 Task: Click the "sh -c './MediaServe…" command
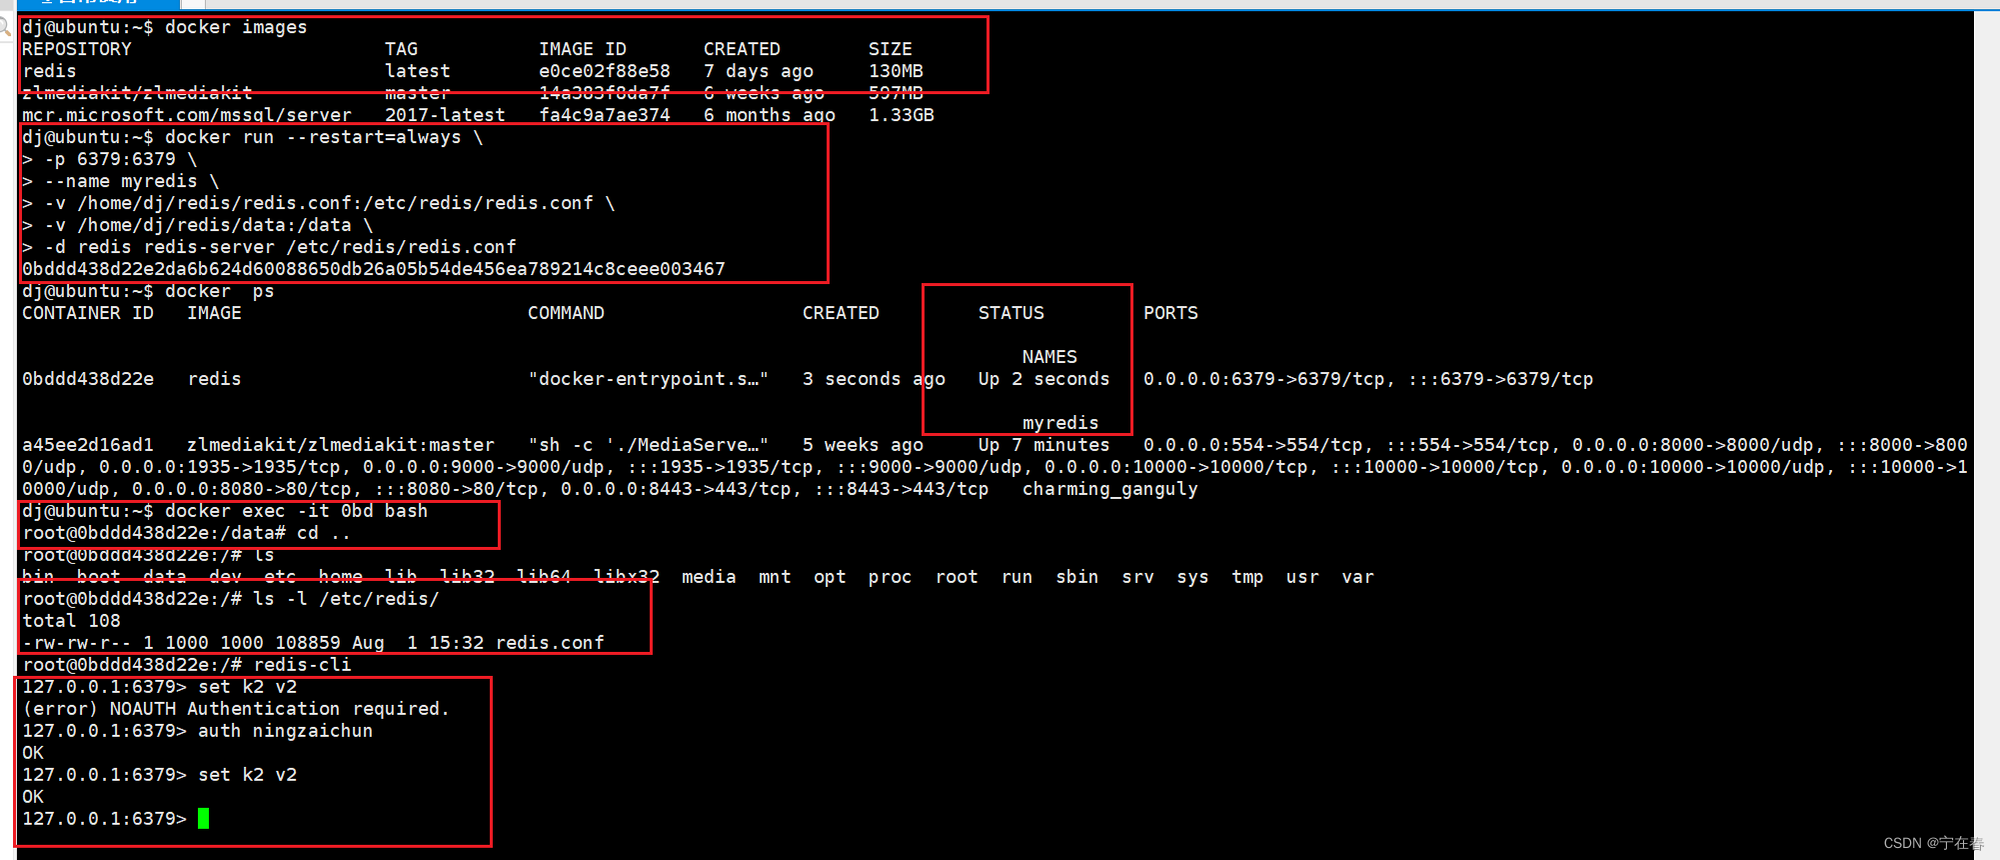point(649,445)
